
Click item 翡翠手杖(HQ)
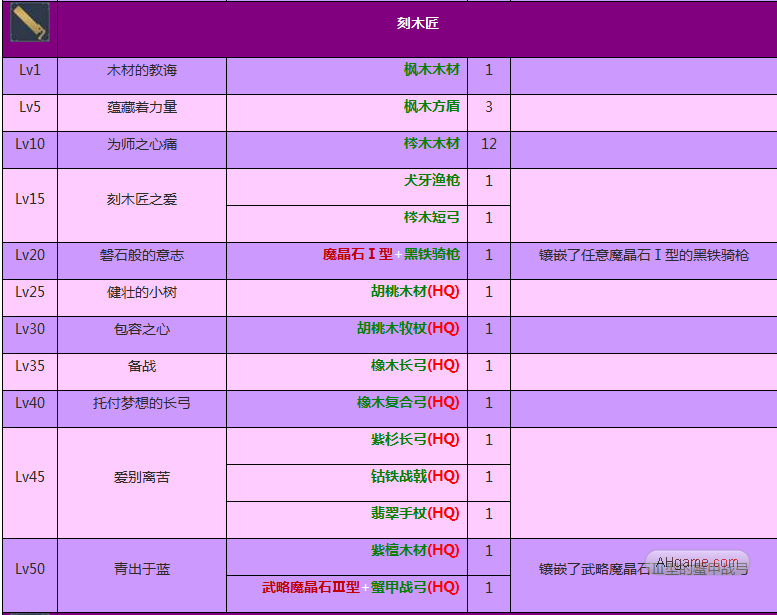click(415, 513)
